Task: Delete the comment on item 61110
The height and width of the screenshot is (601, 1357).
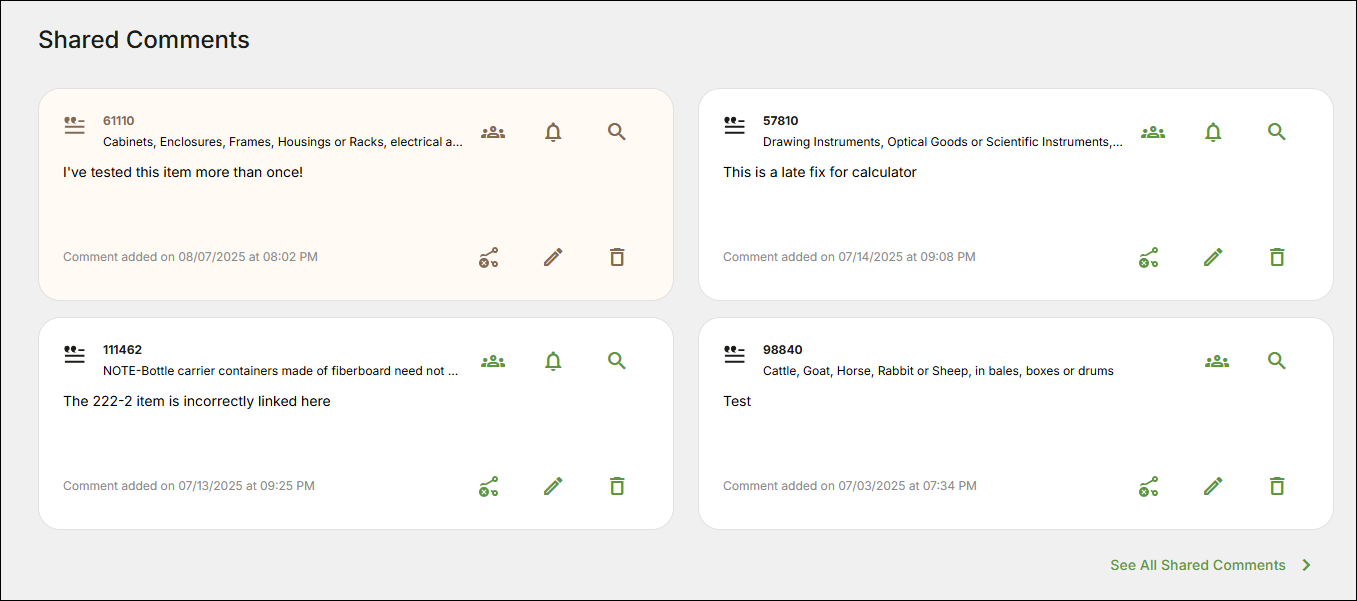Action: pos(617,258)
